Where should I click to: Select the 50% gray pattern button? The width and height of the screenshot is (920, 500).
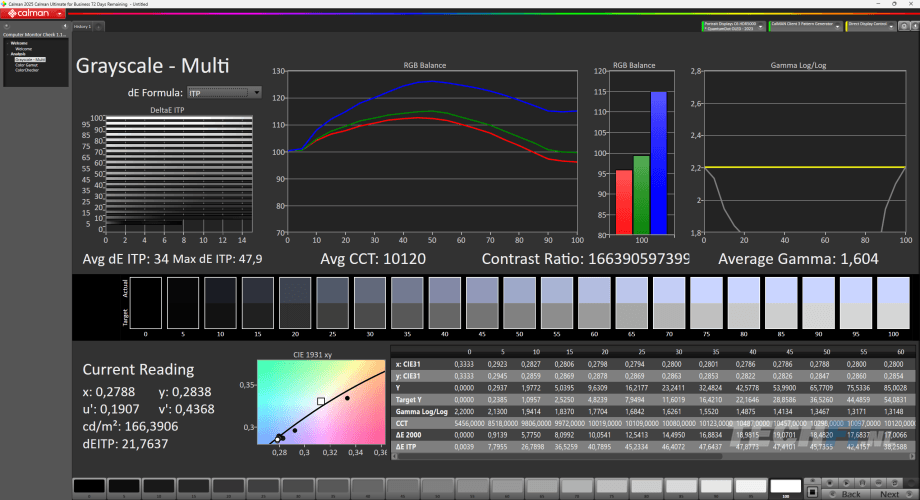(x=437, y=487)
